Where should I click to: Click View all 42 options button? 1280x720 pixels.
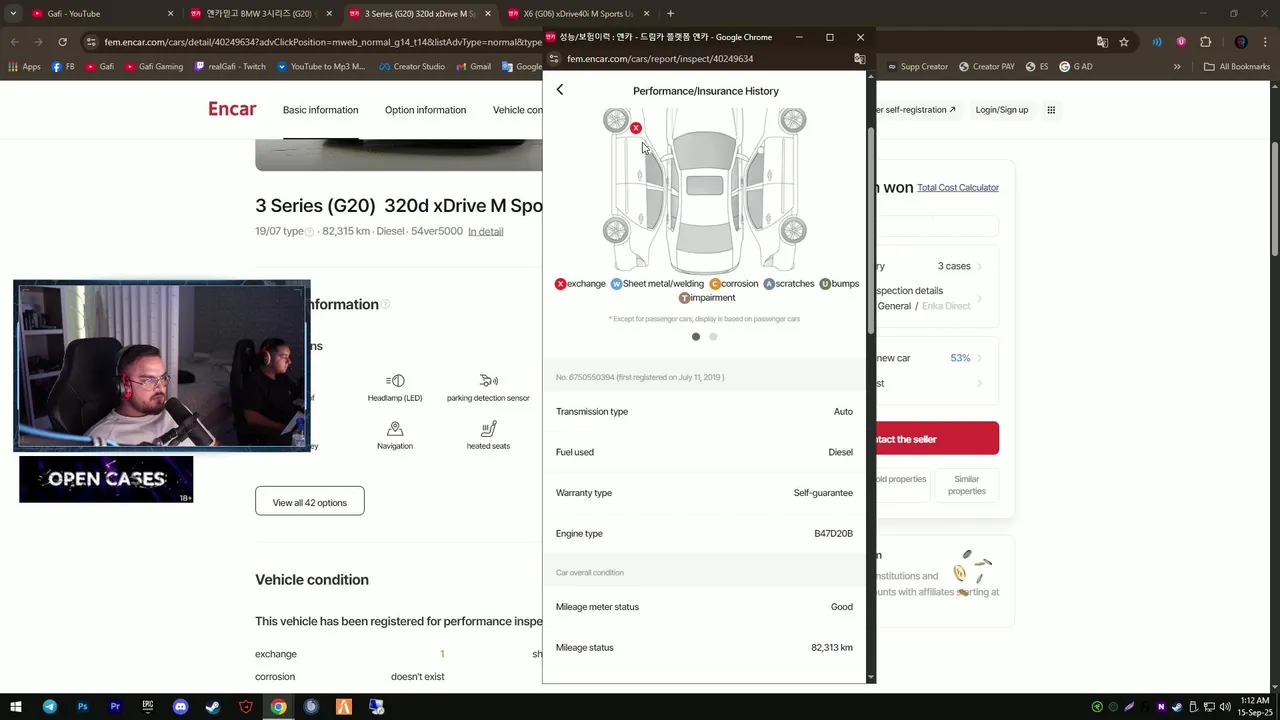pyautogui.click(x=310, y=501)
